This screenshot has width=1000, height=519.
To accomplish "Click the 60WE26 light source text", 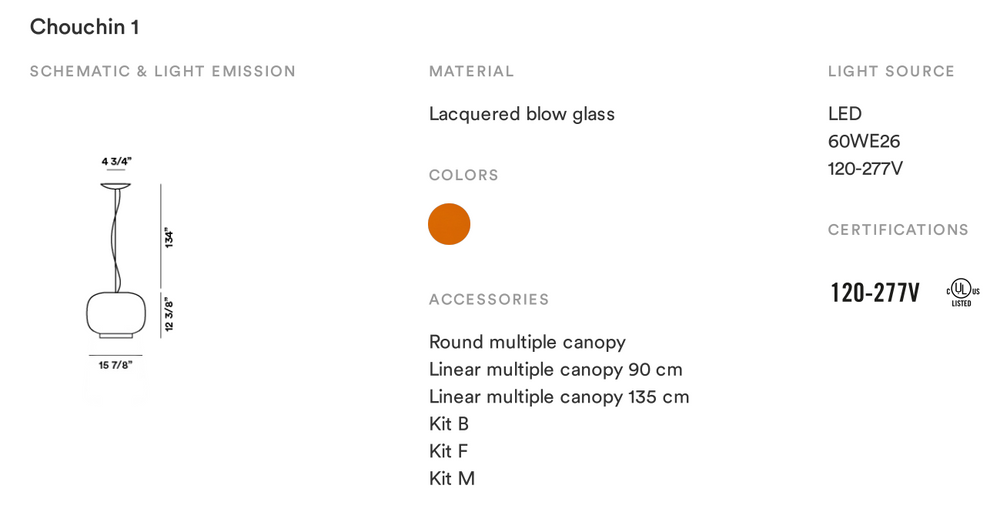I will coord(864,141).
